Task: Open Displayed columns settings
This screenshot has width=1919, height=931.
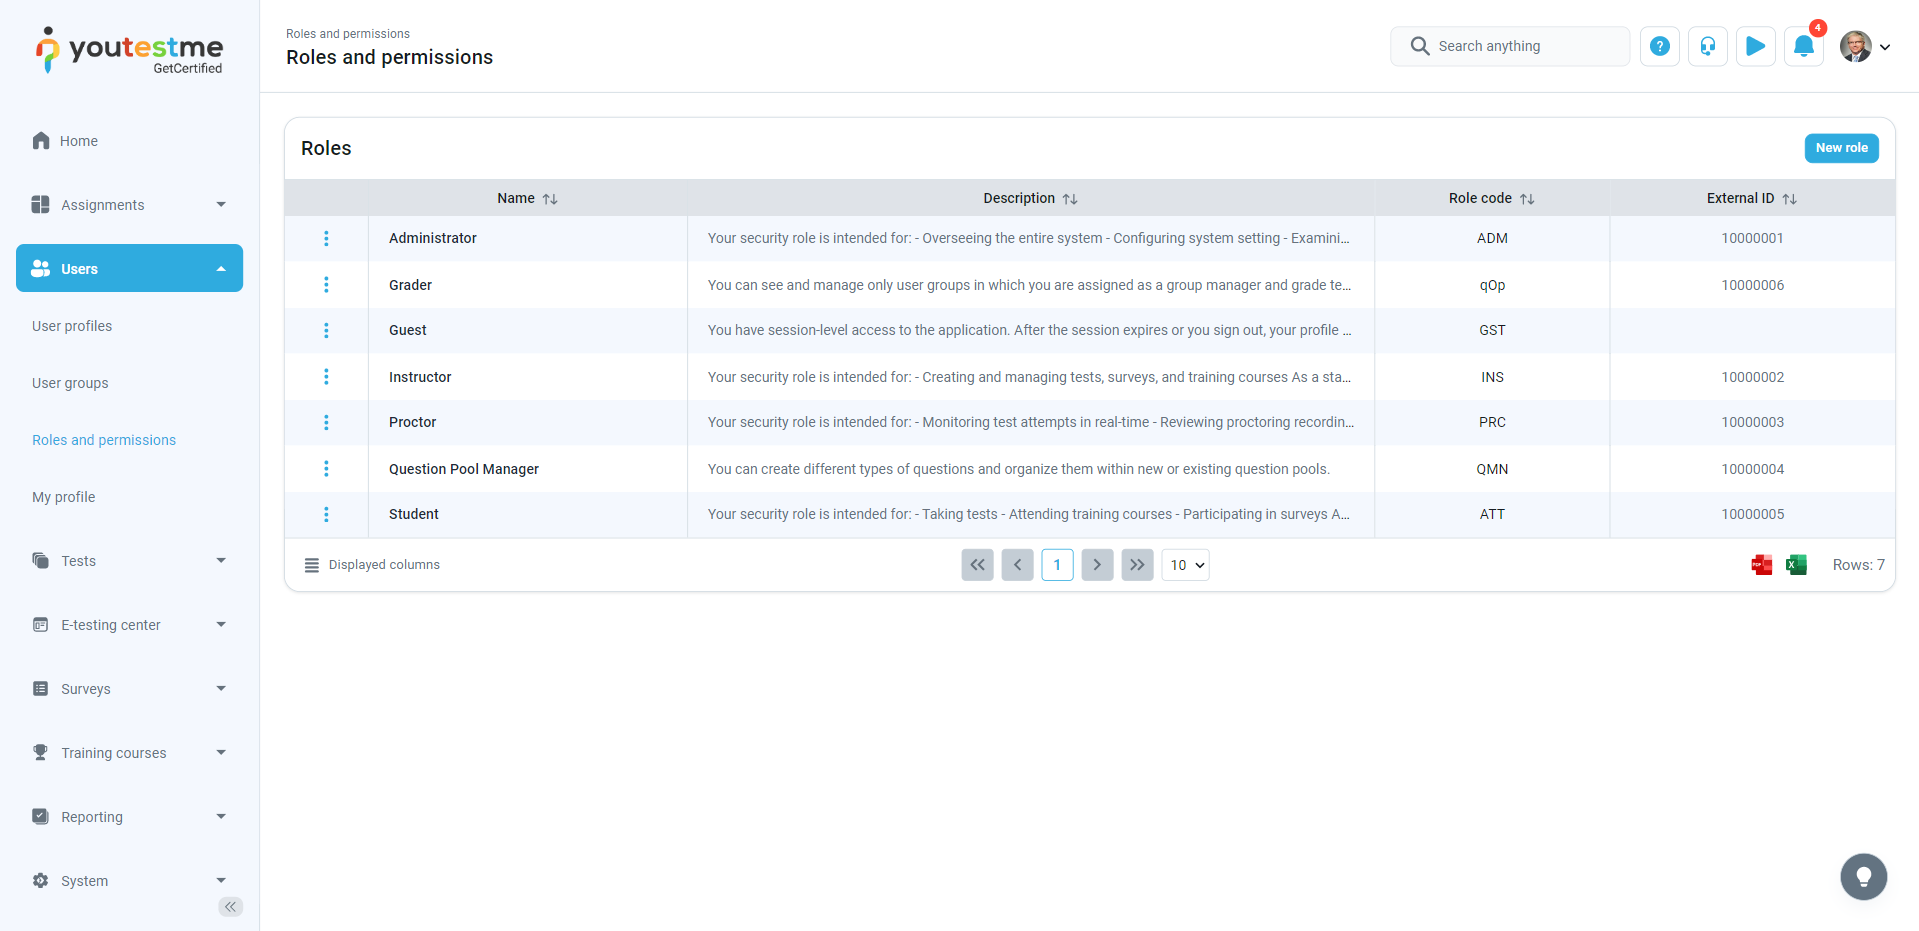Action: tap(372, 565)
